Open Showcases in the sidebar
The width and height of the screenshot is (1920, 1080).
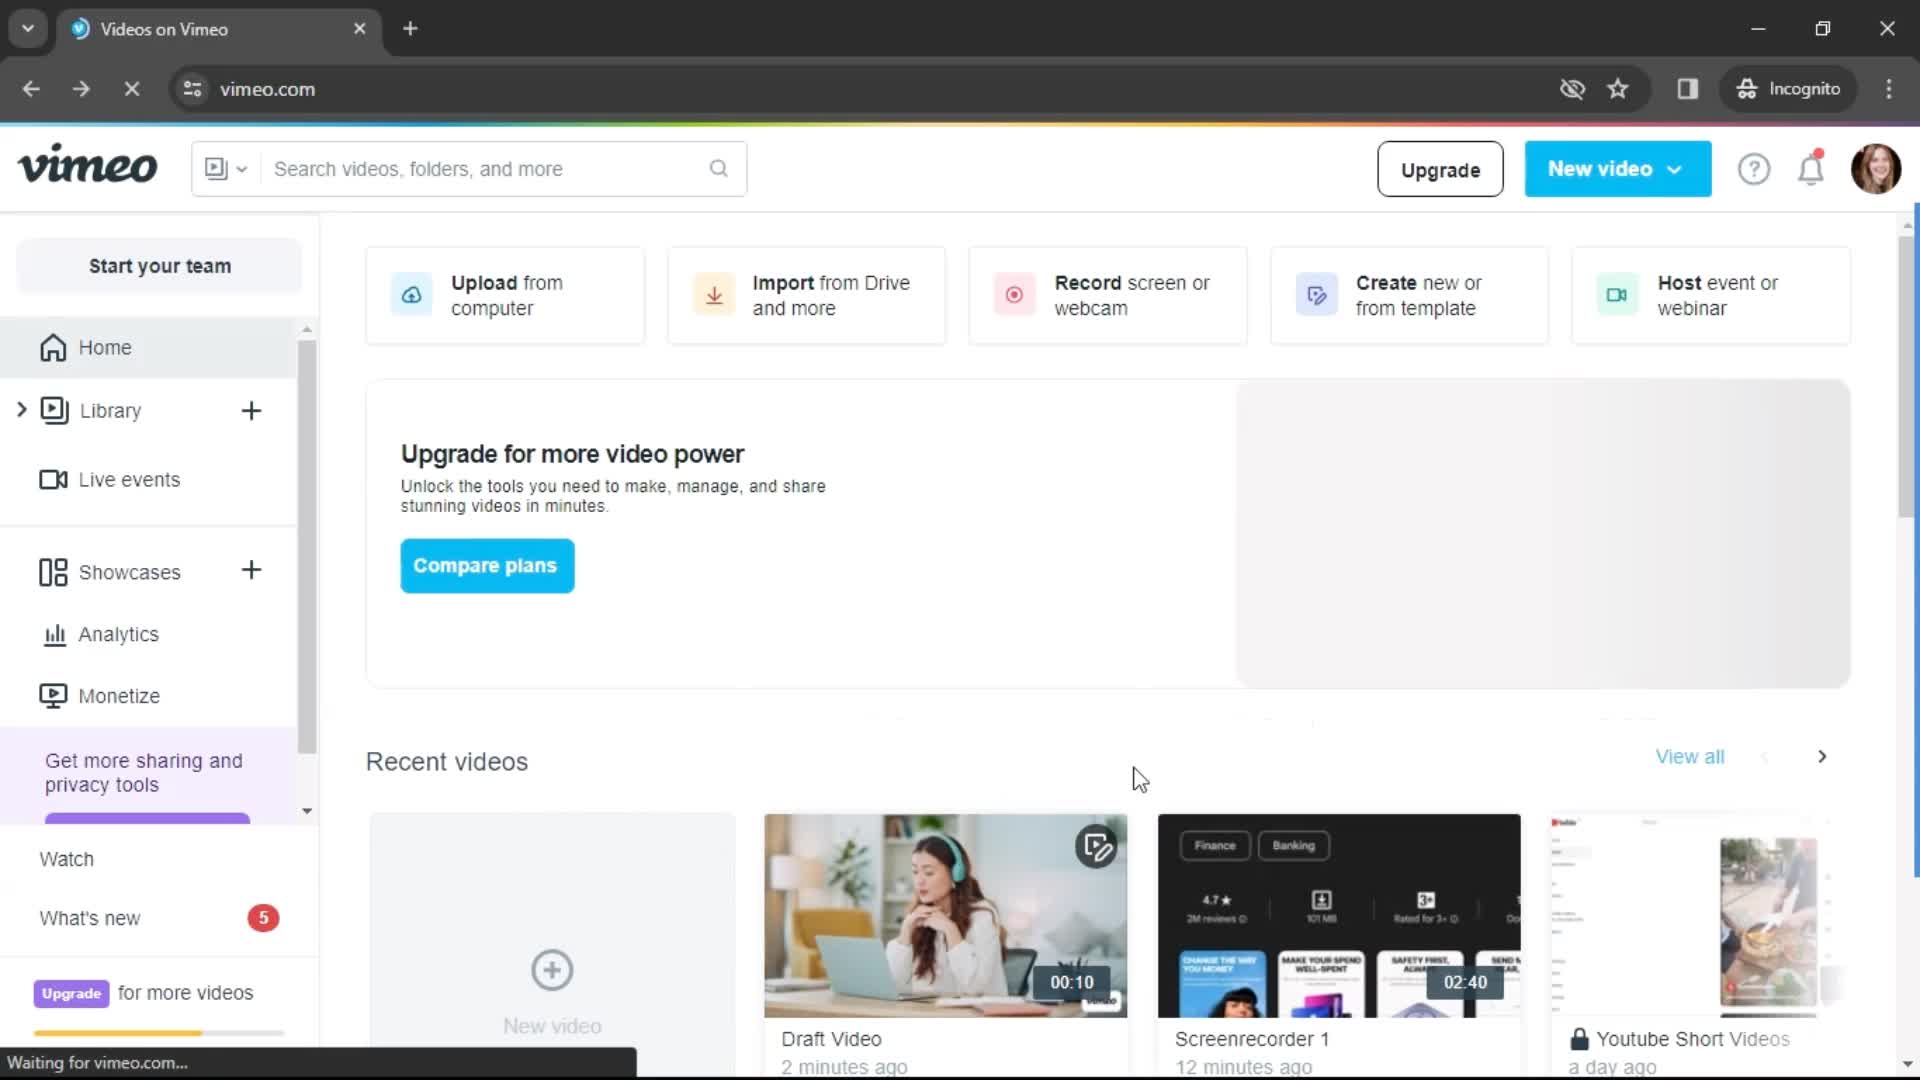[x=110, y=572]
